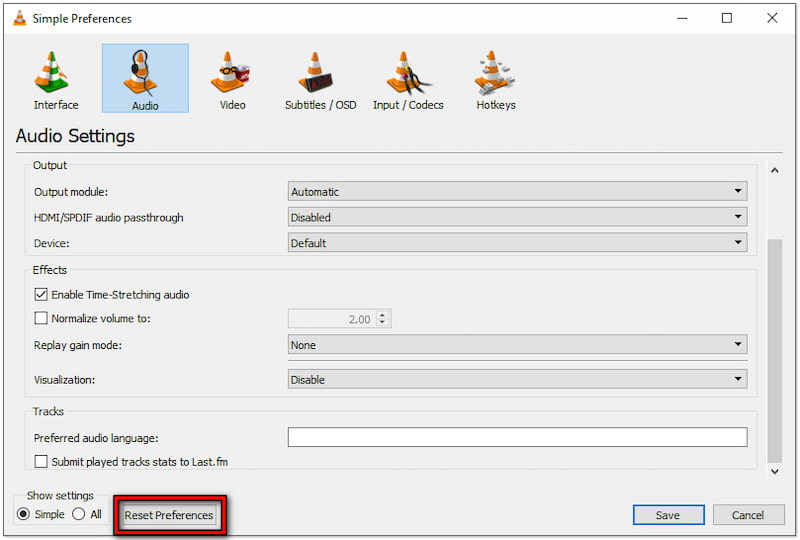Check Submit played tracks stats to Last.fm
The width and height of the screenshot is (800, 540).
click(x=41, y=462)
